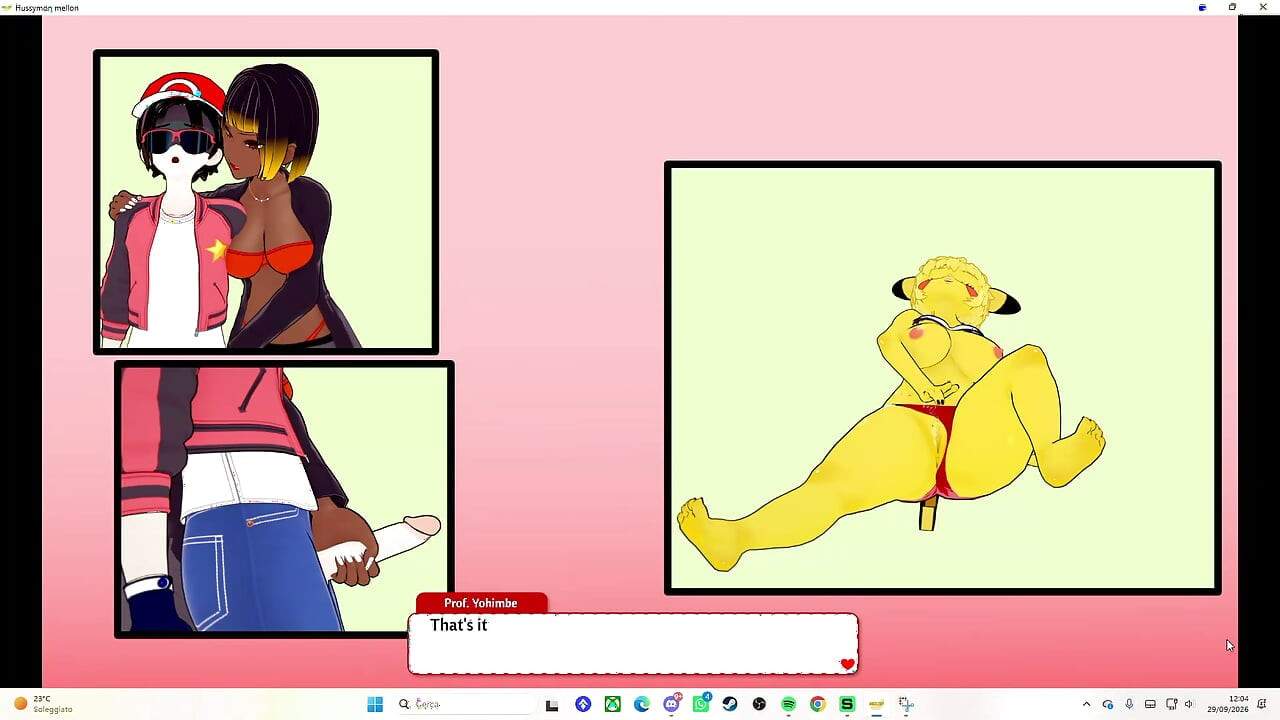The height and width of the screenshot is (720, 1280).
Task: Restore down the game window
Action: 1232,7
